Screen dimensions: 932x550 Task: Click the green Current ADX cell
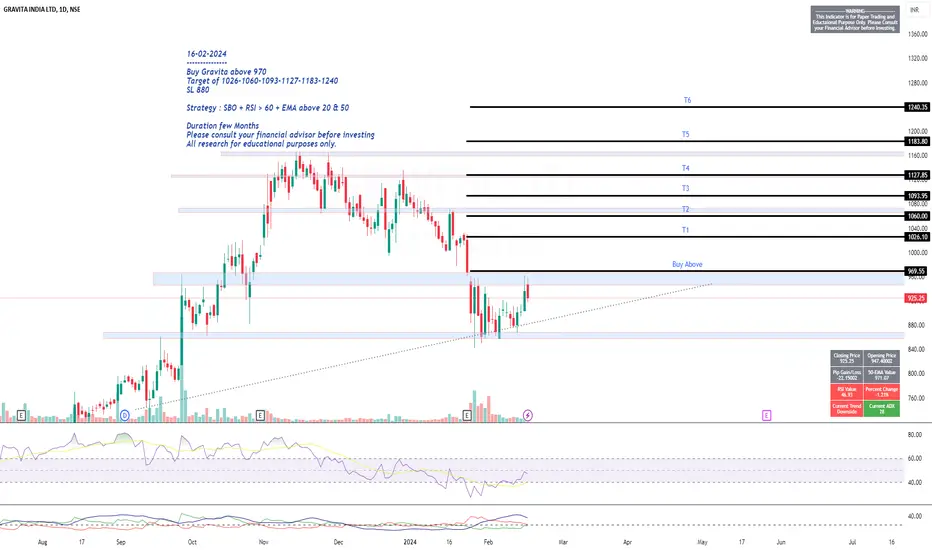click(881, 408)
